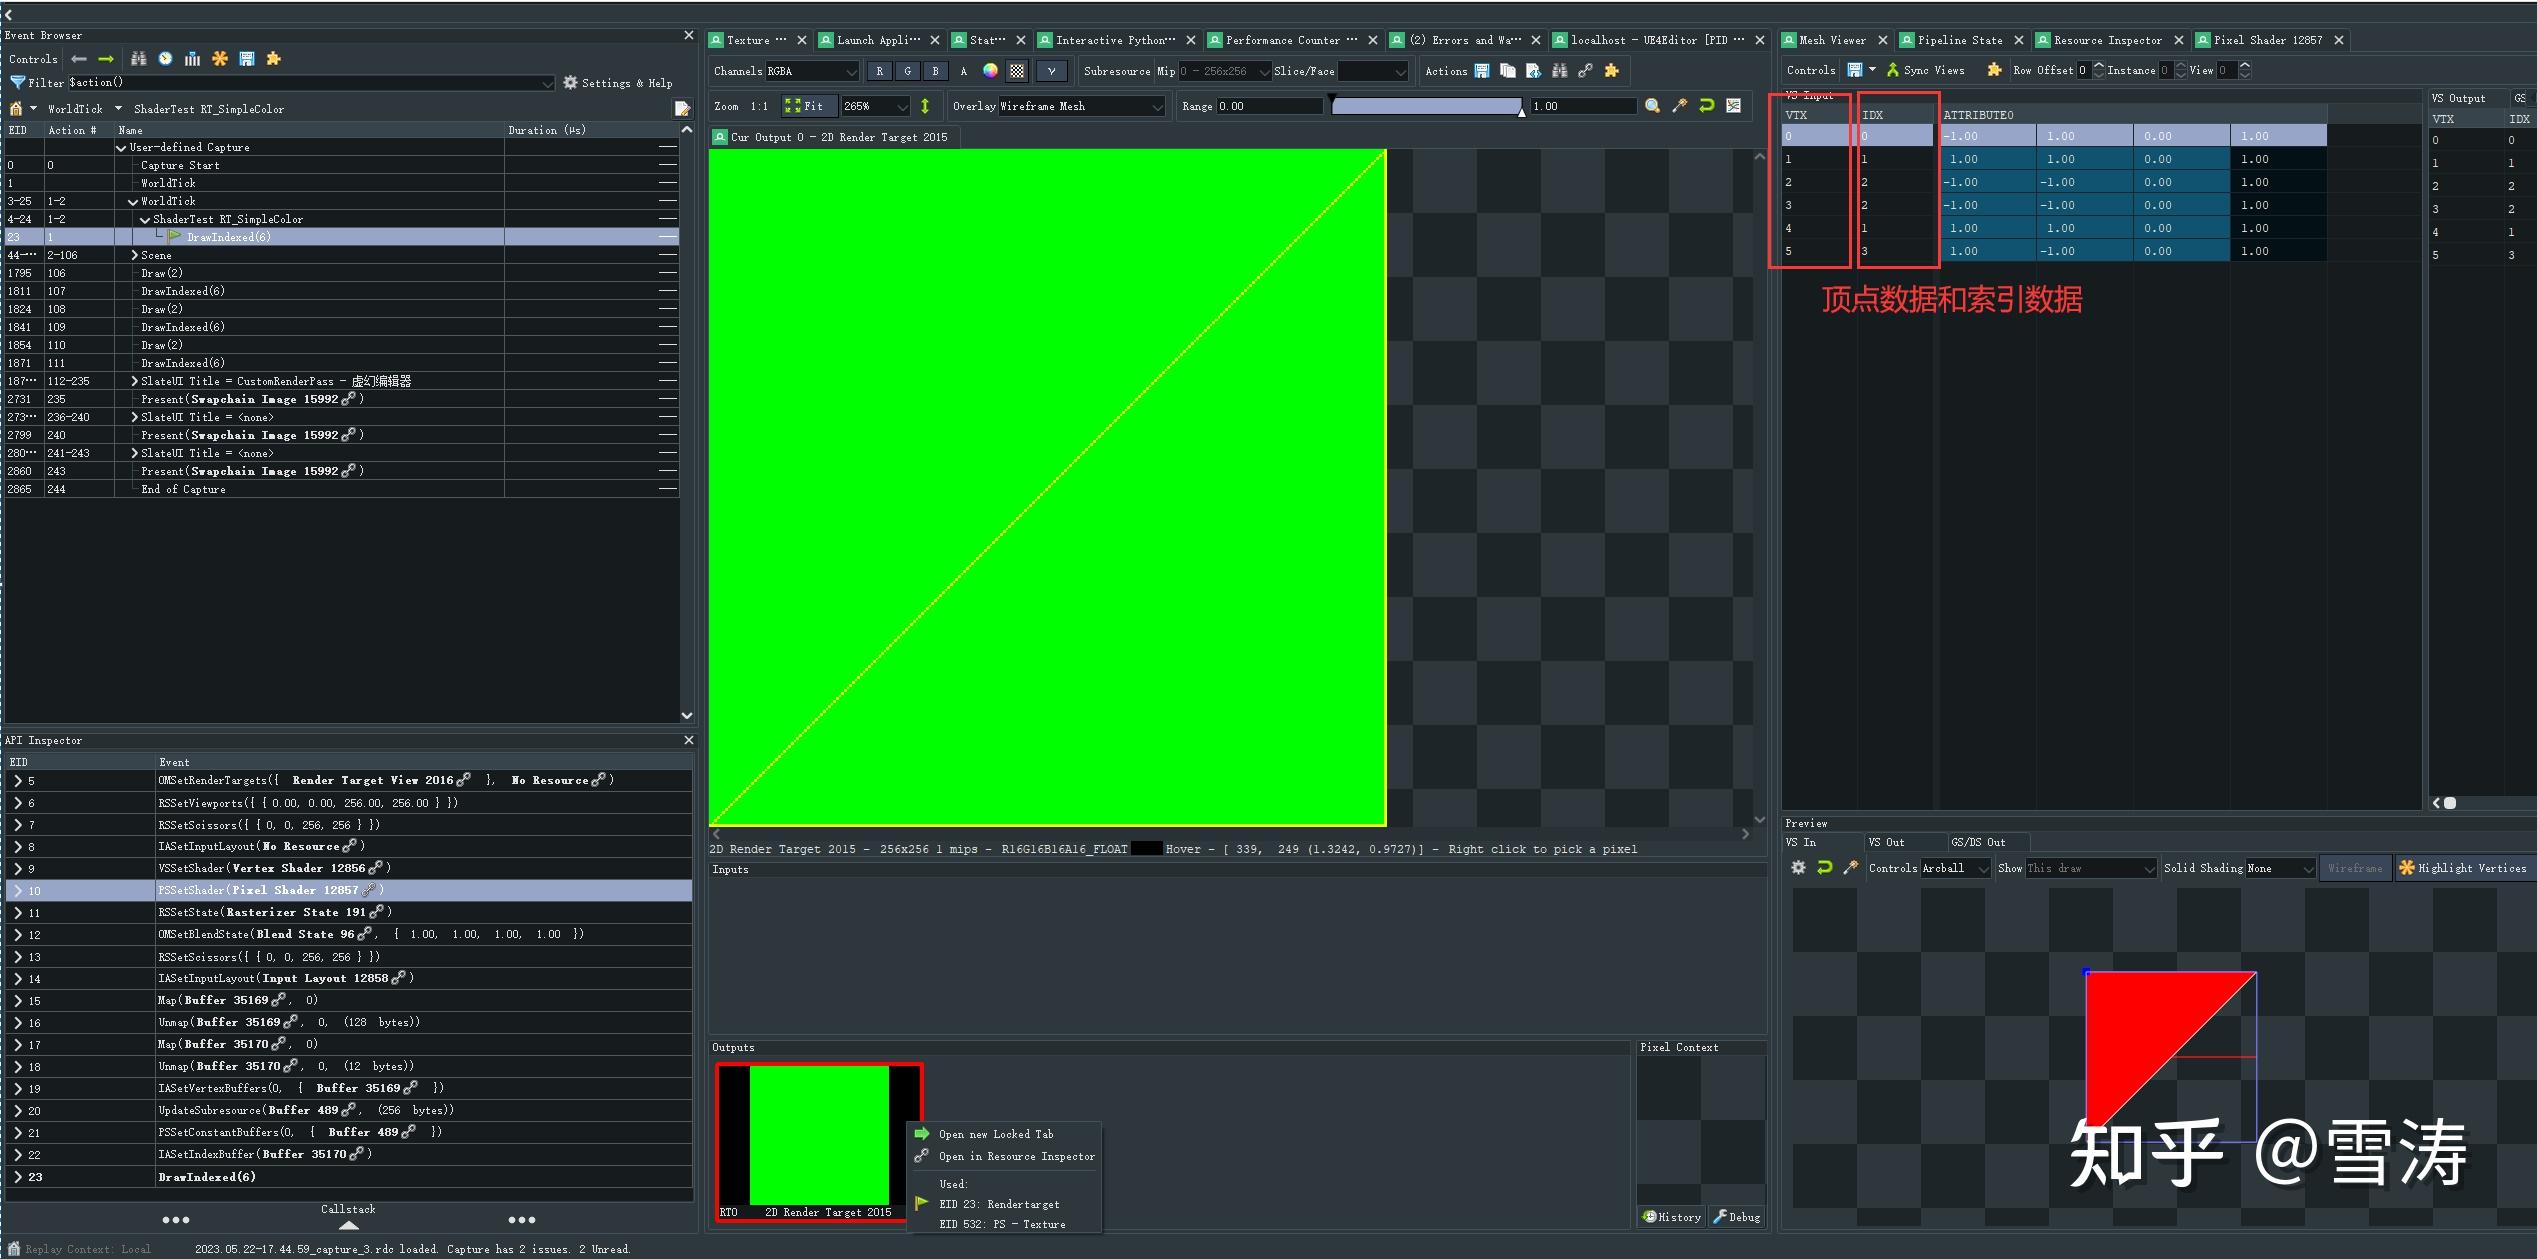This screenshot has width=2537, height=1259.
Task: Click the save texture icon under Actions
Action: (1483, 70)
